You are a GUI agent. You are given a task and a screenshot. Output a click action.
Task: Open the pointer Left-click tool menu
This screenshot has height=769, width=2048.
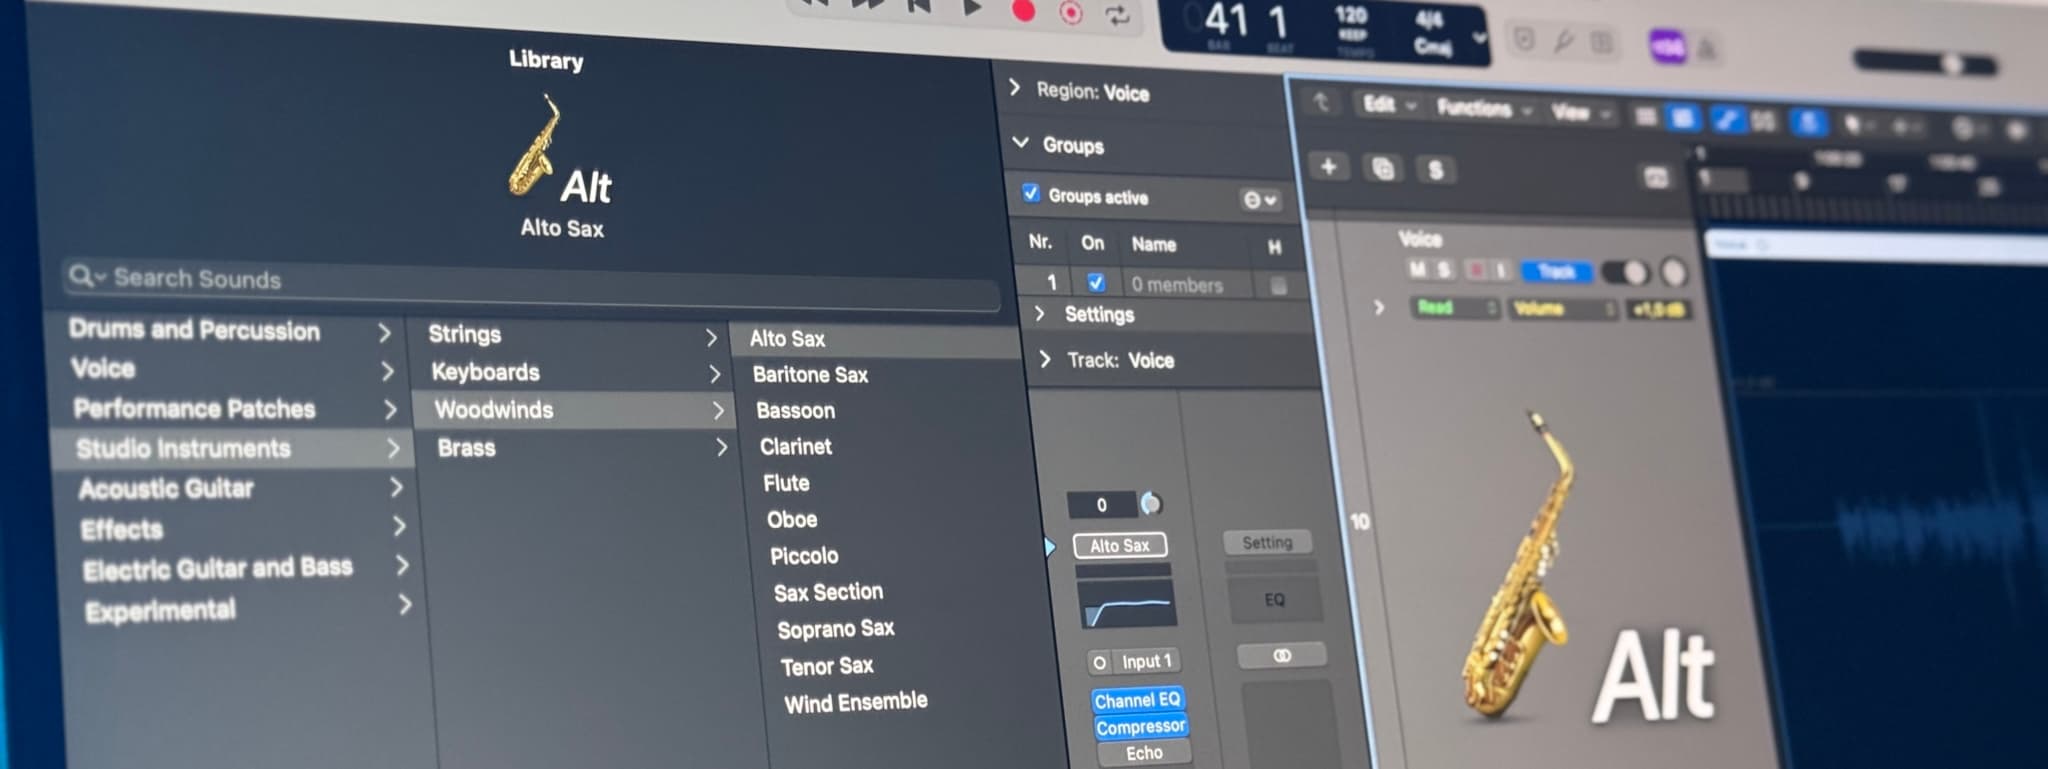point(1858,125)
